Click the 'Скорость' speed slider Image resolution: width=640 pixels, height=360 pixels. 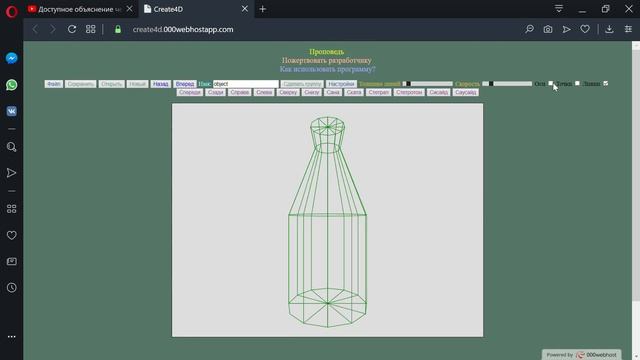coord(507,84)
